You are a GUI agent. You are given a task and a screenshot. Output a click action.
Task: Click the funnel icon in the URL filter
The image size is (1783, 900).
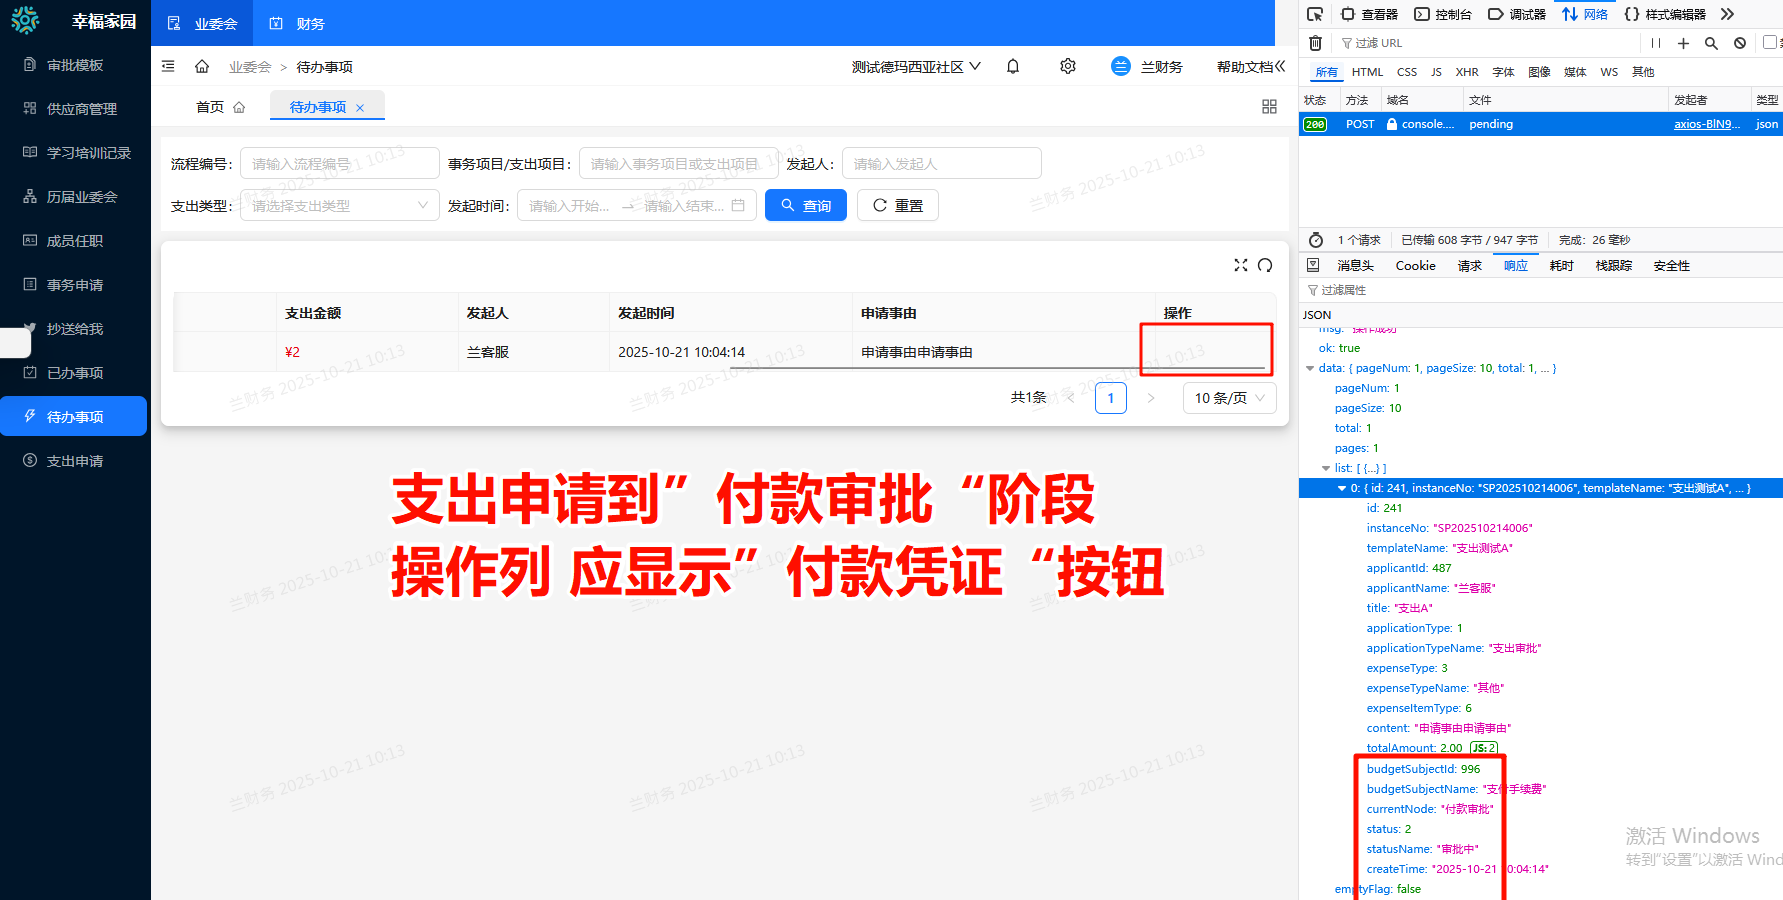click(1346, 43)
